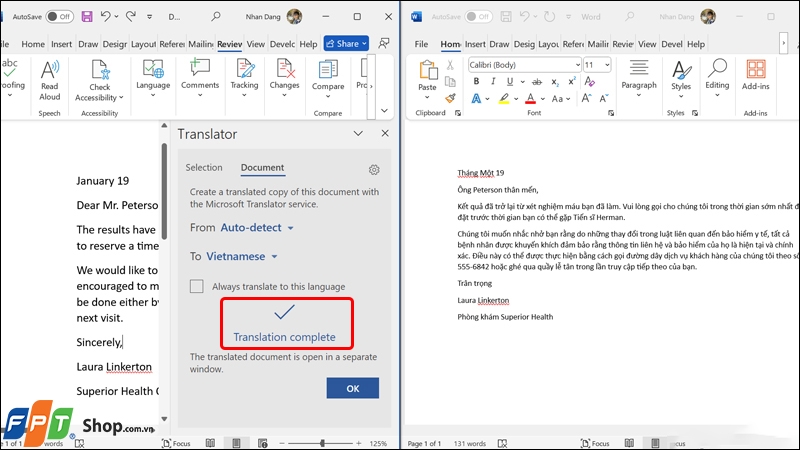The height and width of the screenshot is (450, 800).
Task: Open the To Vietnamese language dropdown
Action: pos(242,256)
